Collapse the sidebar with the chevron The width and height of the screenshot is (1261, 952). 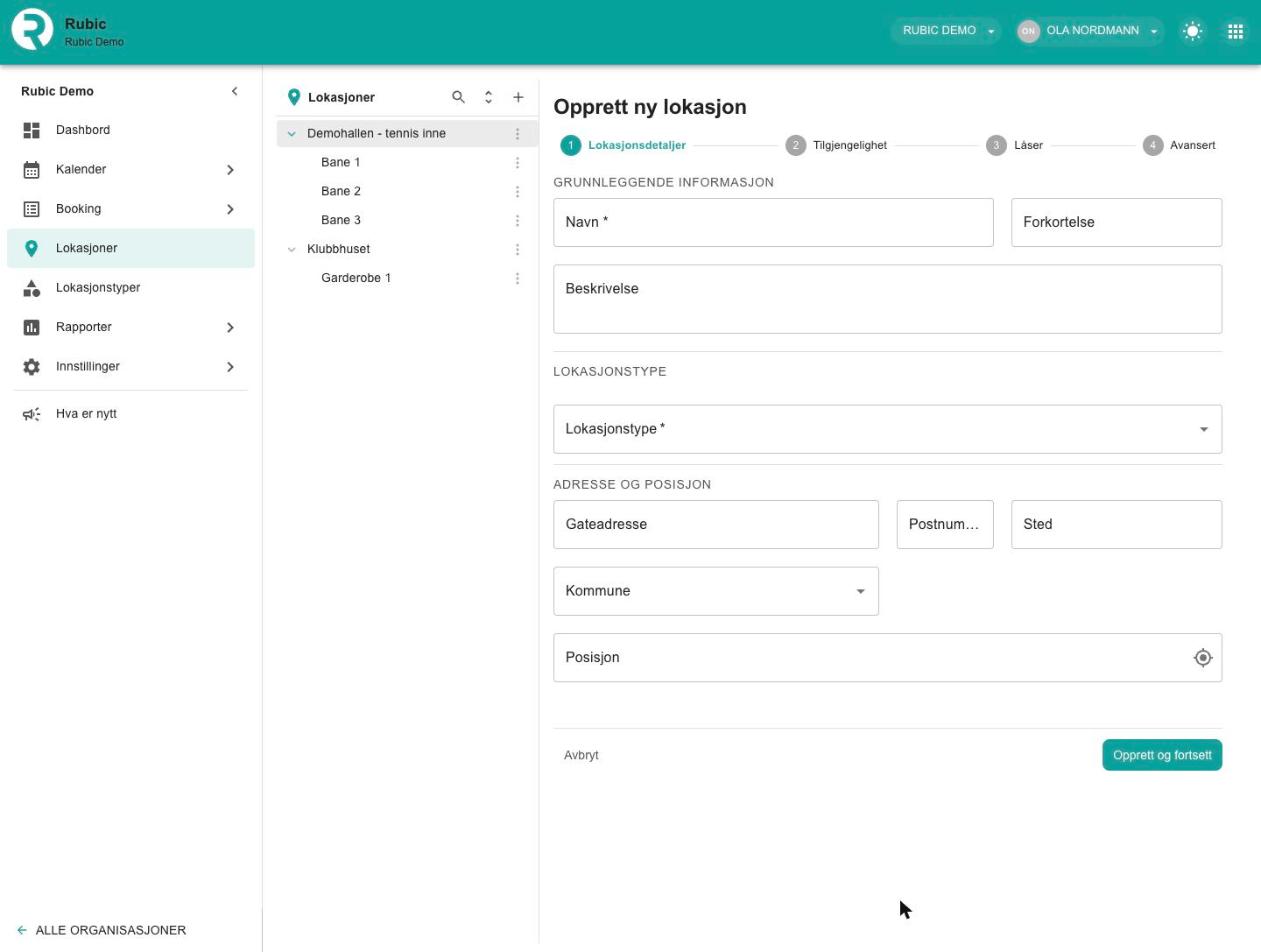[x=234, y=91]
